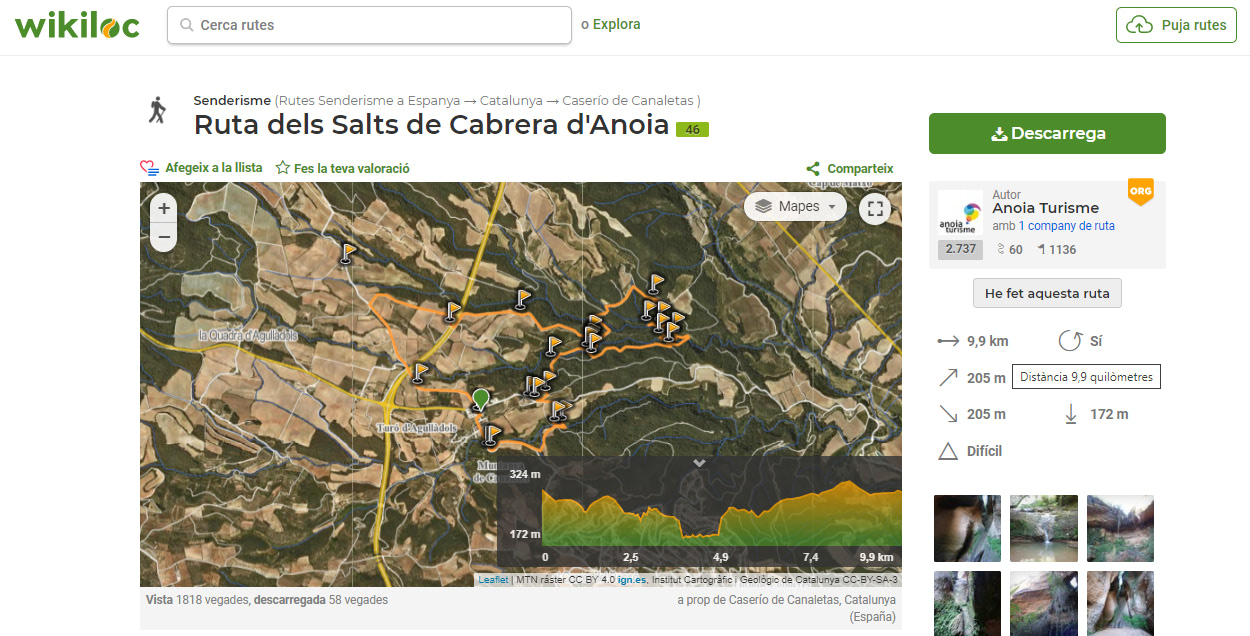
Task: Collapse the elevation profile chevron
Action: [x=699, y=464]
